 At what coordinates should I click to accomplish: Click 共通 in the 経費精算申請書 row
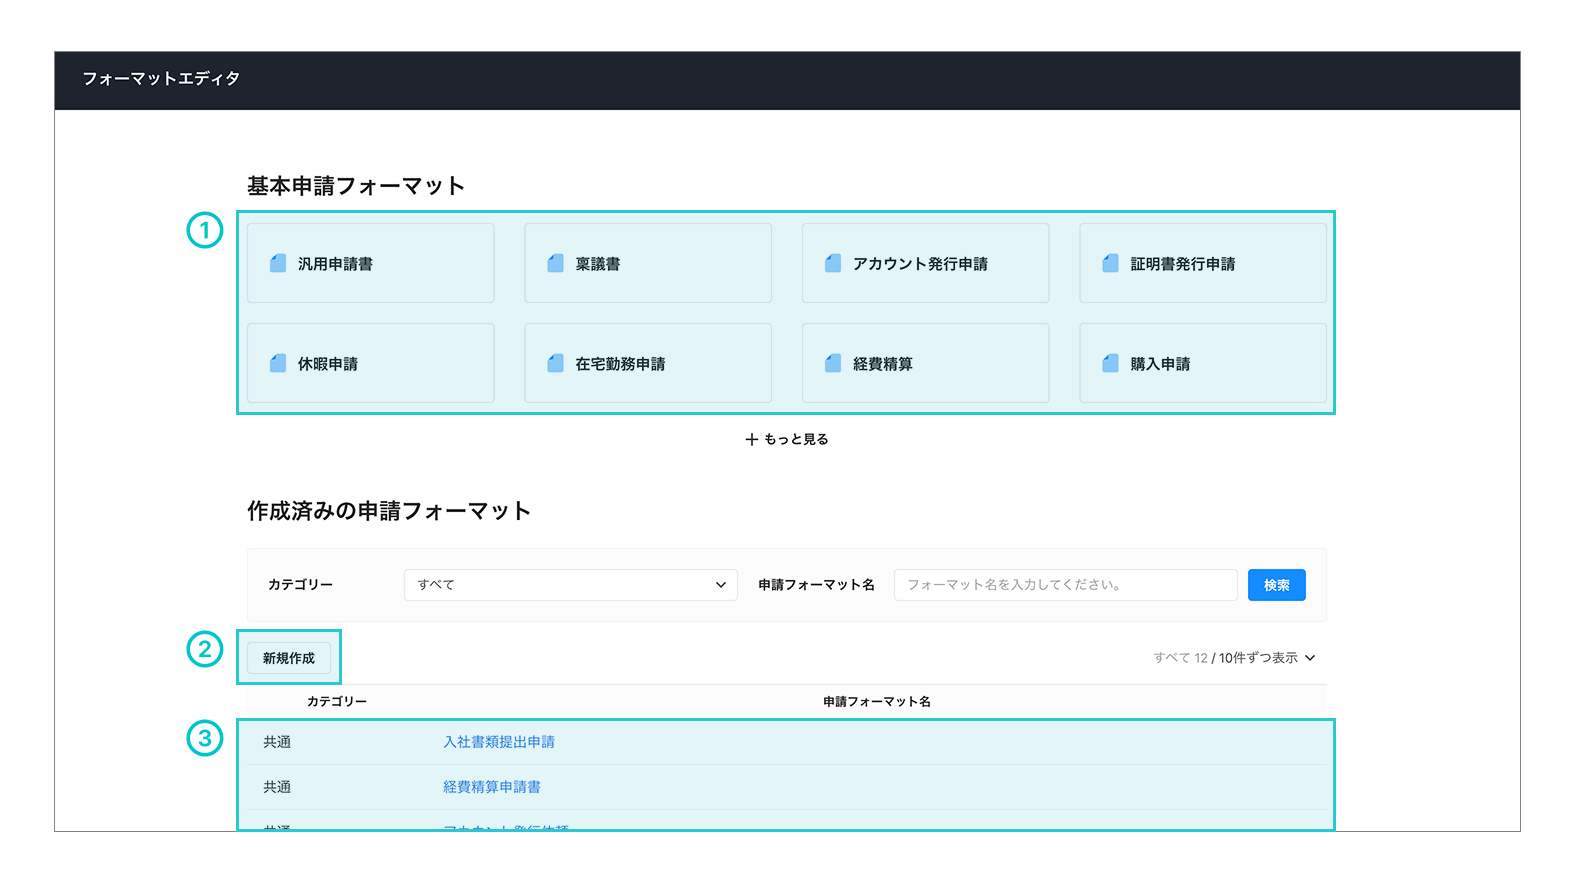click(277, 787)
